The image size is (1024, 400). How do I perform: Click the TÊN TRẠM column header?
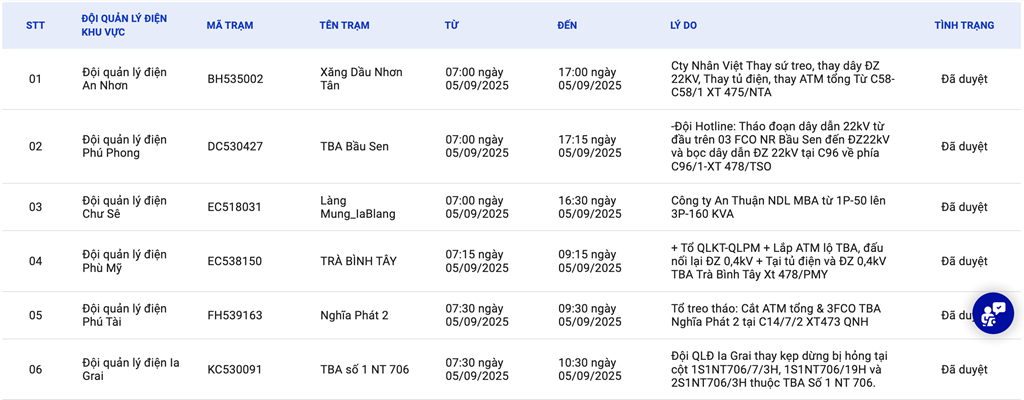[346, 25]
